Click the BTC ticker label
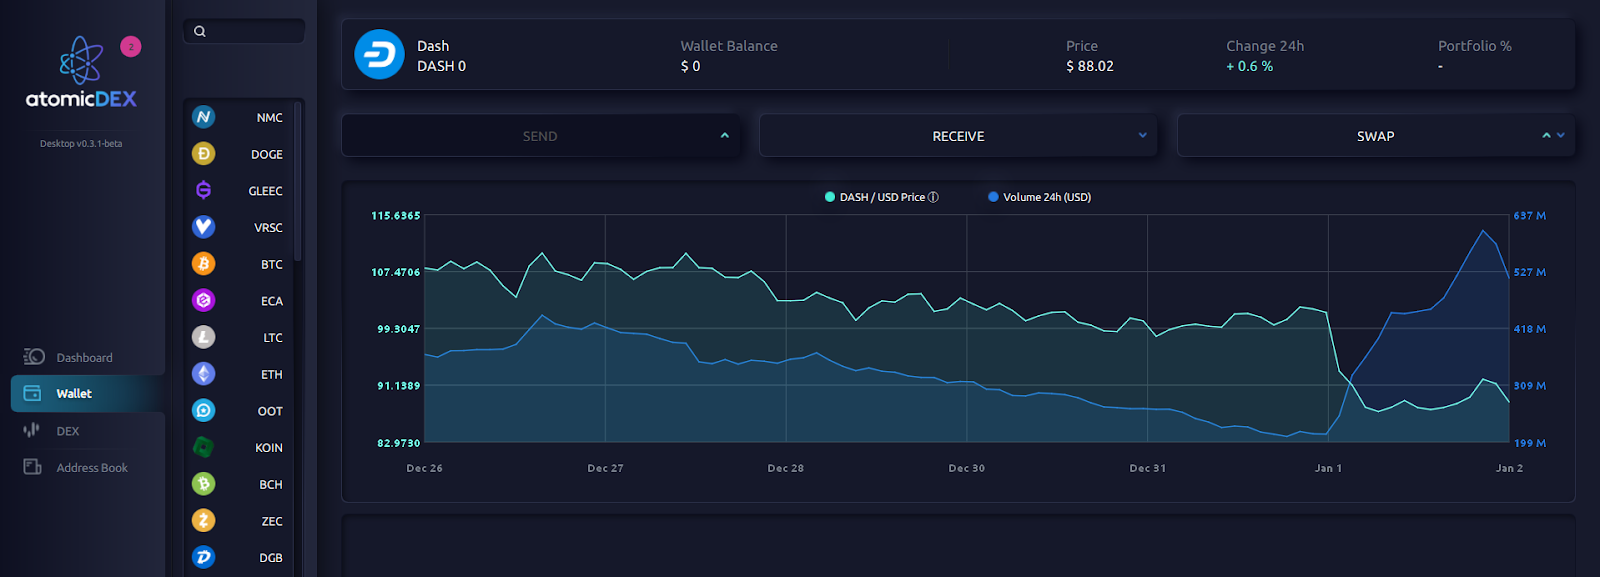The width and height of the screenshot is (1600, 577). coord(272,264)
